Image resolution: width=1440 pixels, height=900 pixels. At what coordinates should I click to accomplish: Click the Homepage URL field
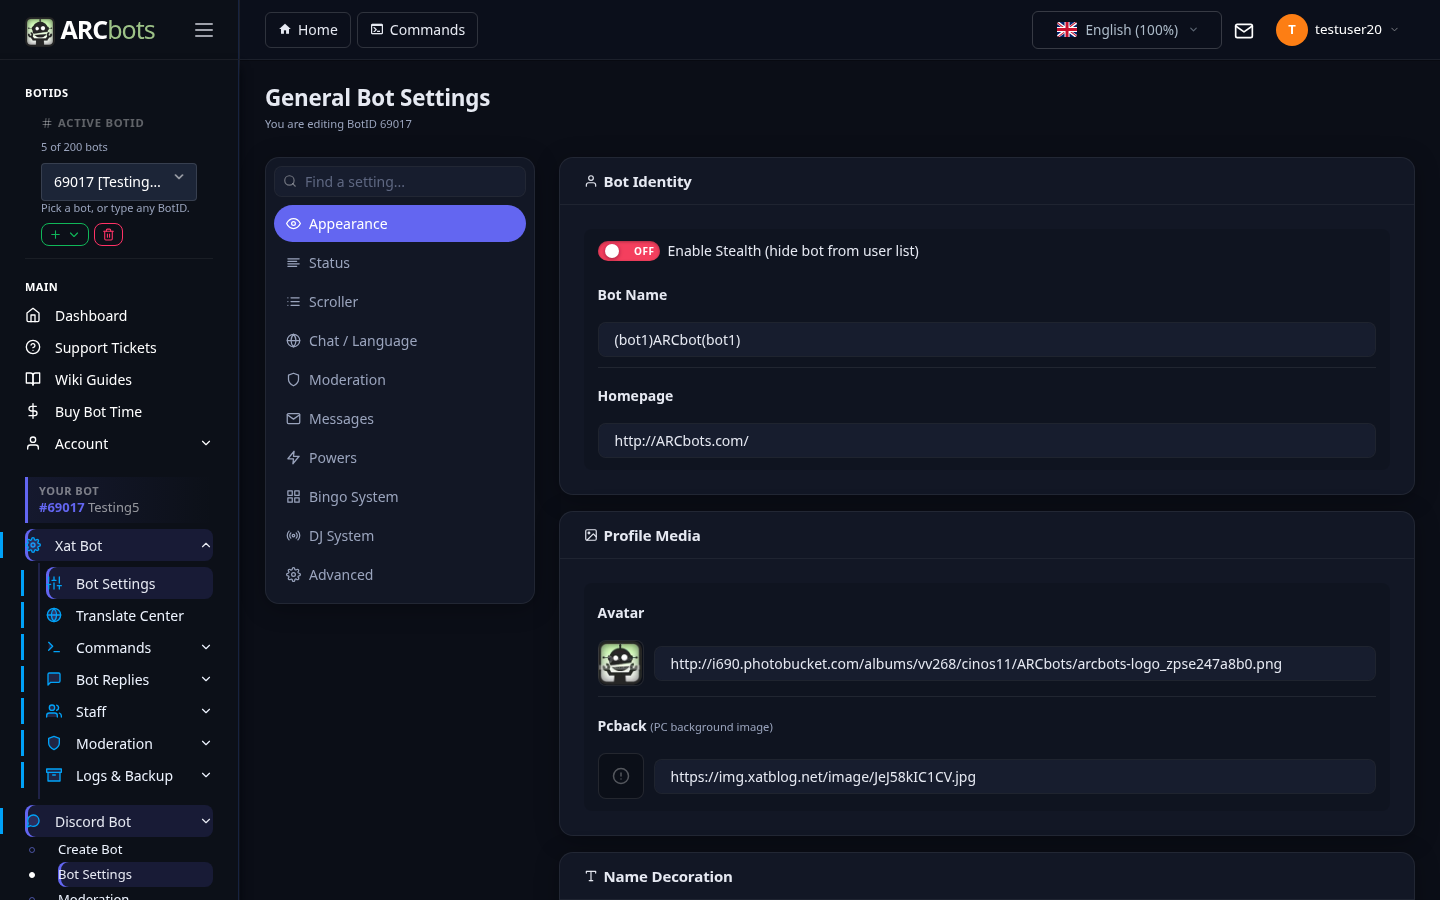tap(986, 440)
